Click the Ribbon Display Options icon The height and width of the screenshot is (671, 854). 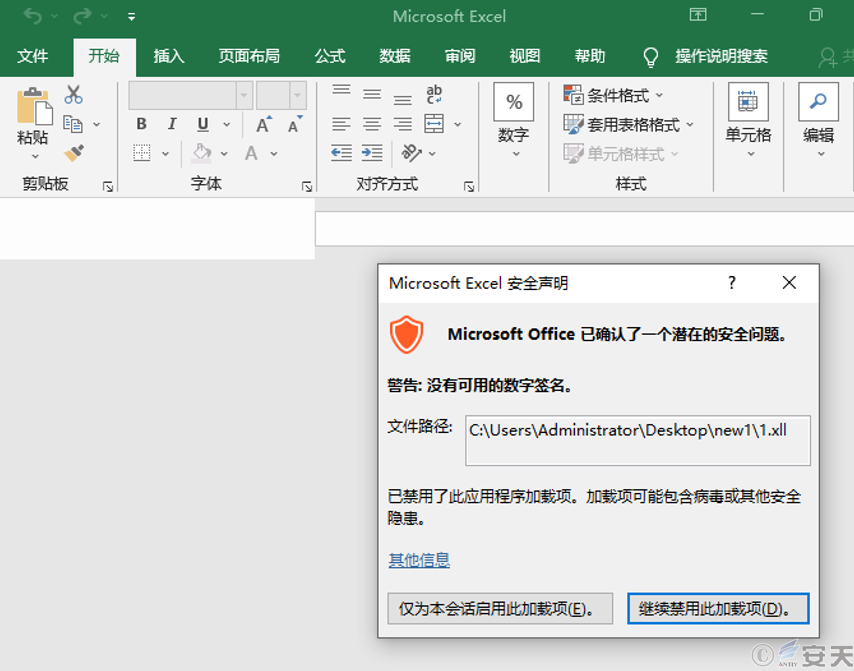point(698,15)
